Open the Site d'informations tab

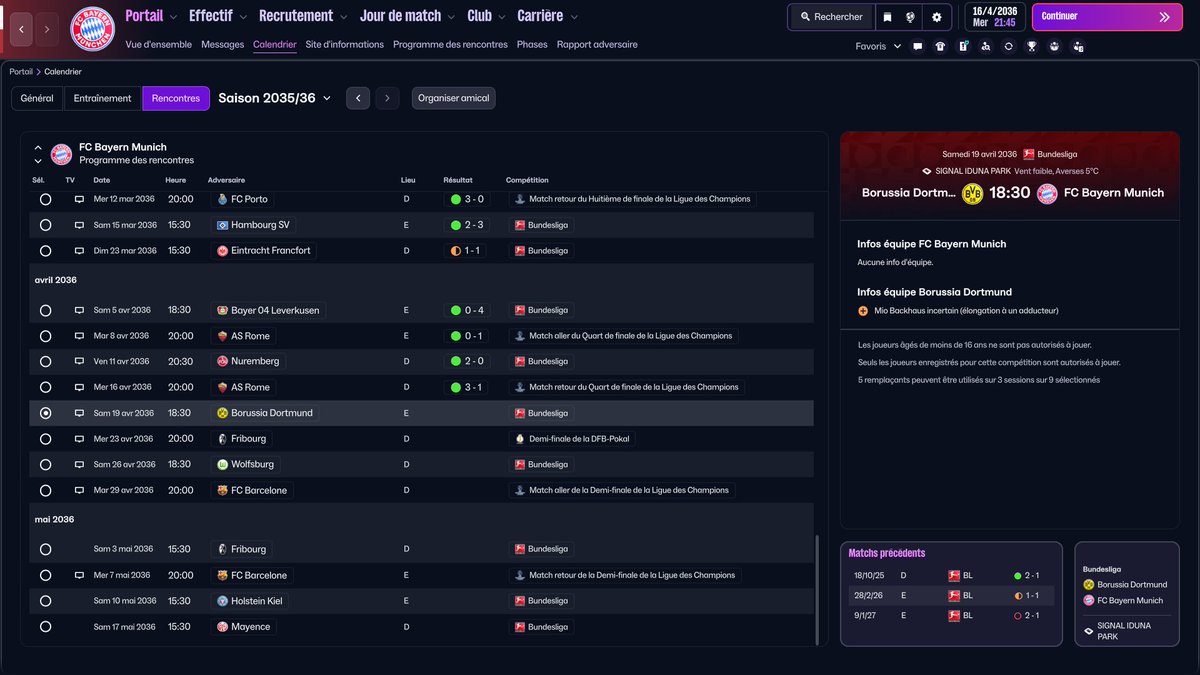coord(345,45)
